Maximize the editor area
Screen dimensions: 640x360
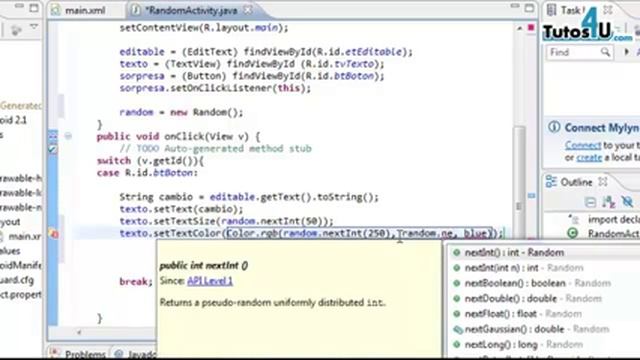(529, 8)
